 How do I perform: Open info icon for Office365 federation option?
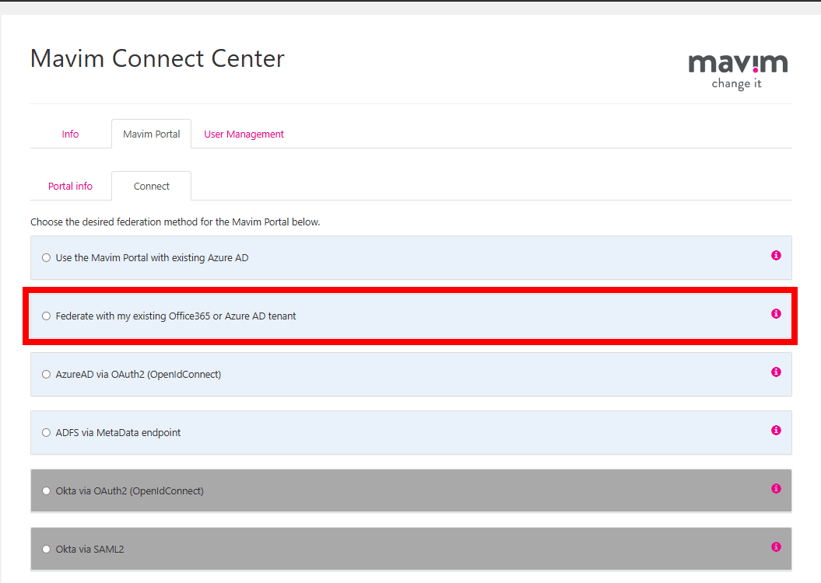tap(776, 313)
